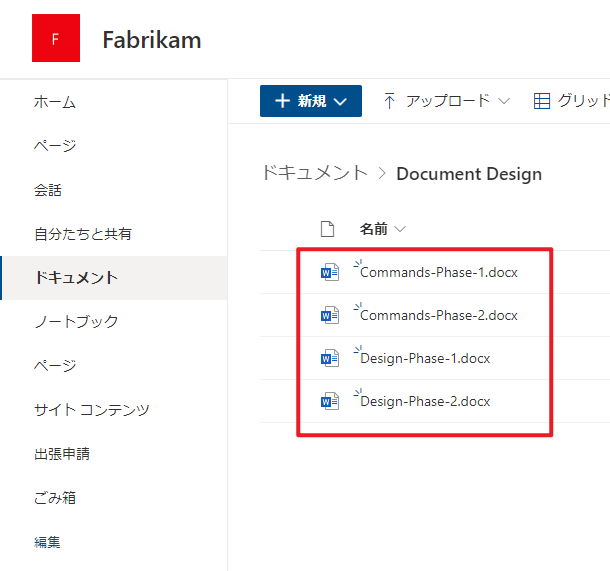Open the 名前 column sort dropdown
Screen dimensions: 610x571
pos(383,229)
